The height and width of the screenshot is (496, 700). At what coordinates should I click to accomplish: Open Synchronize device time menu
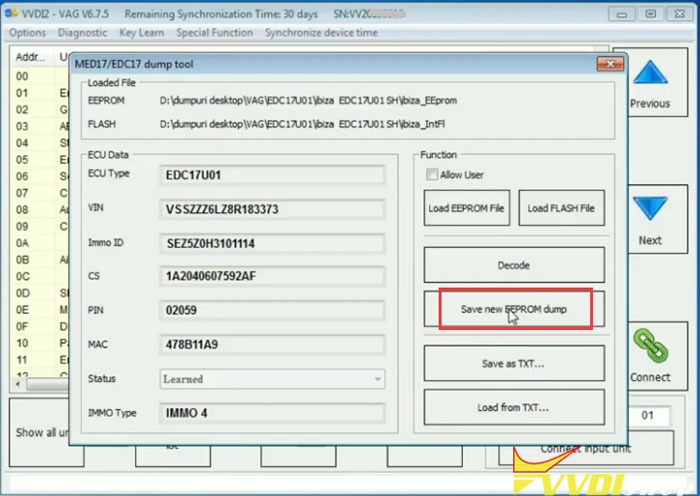point(321,33)
